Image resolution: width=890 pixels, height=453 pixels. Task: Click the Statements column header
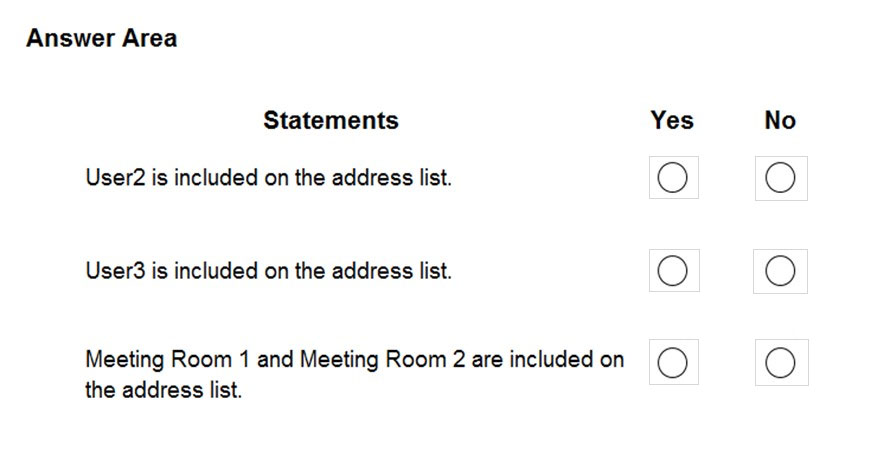tap(331, 120)
